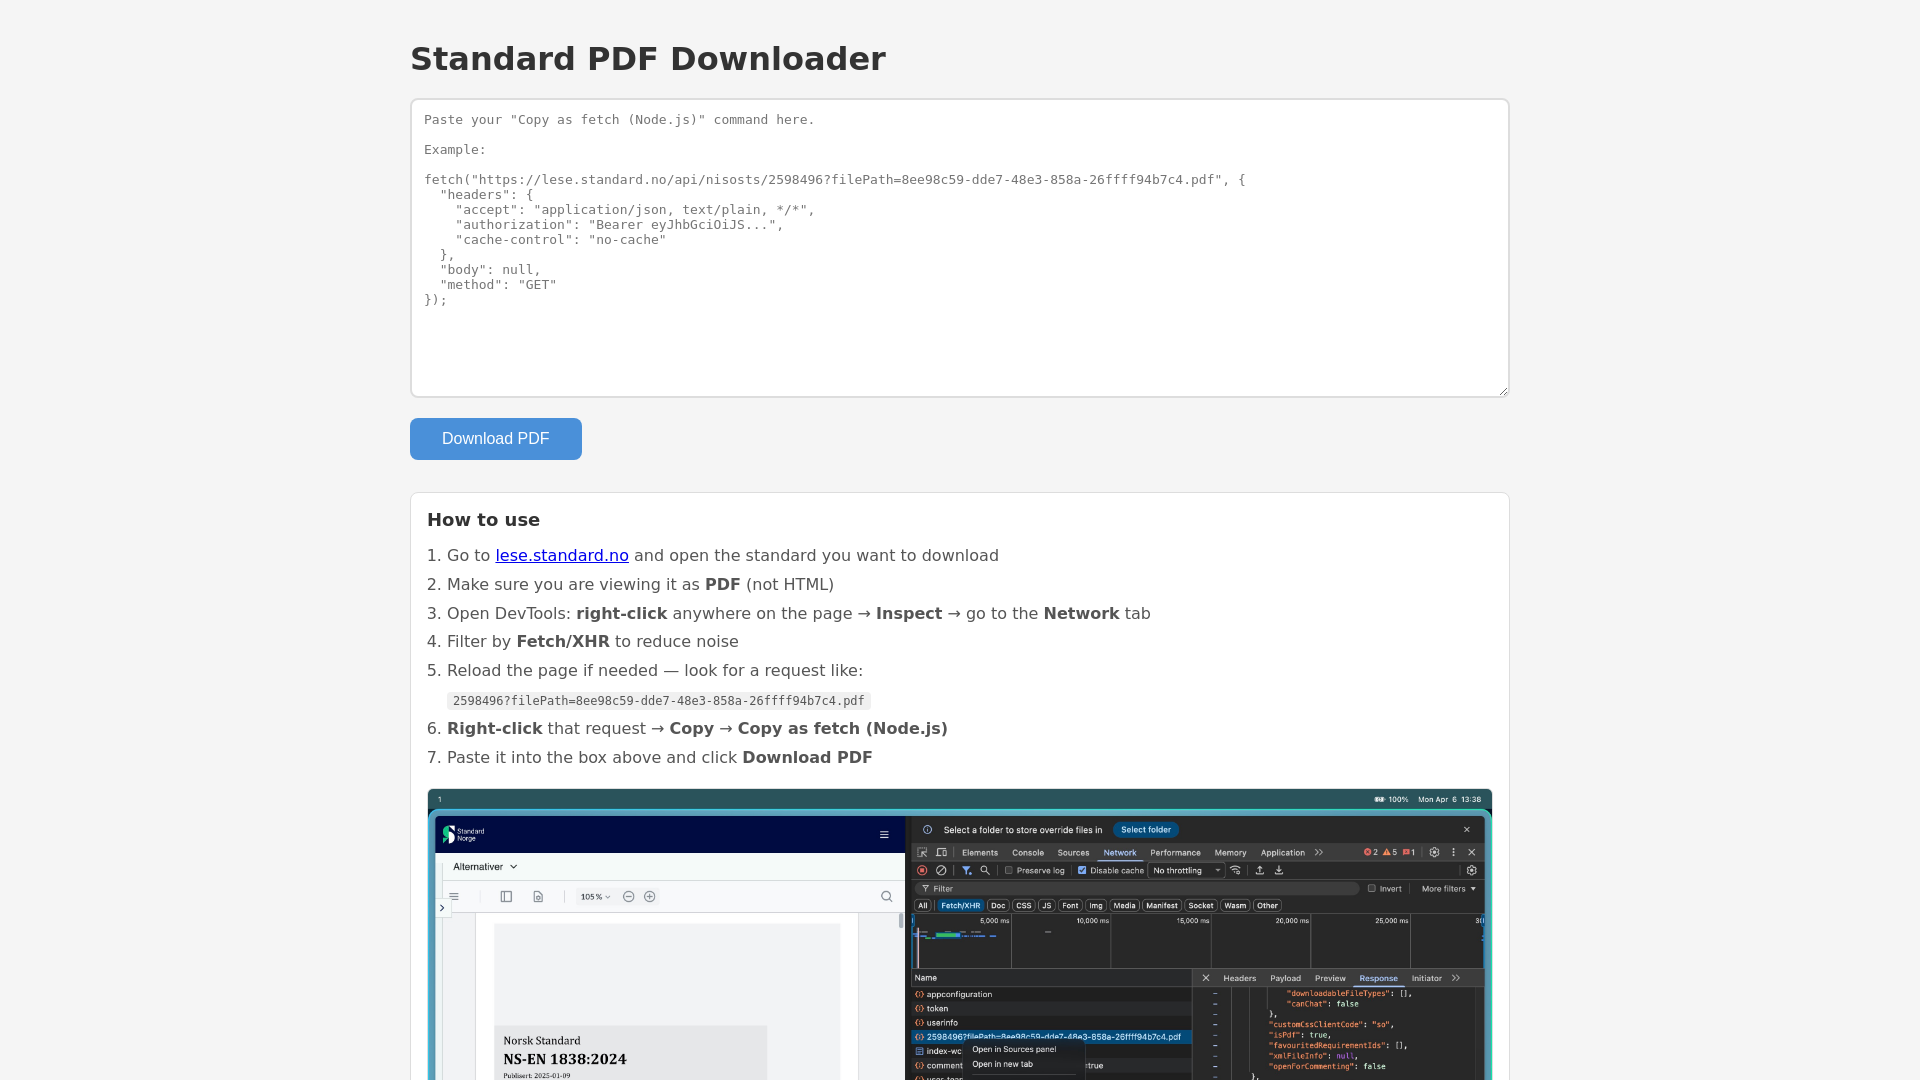Open the Application tab in DevTools
Viewport: 1920px width, 1080px height.
click(x=1282, y=853)
